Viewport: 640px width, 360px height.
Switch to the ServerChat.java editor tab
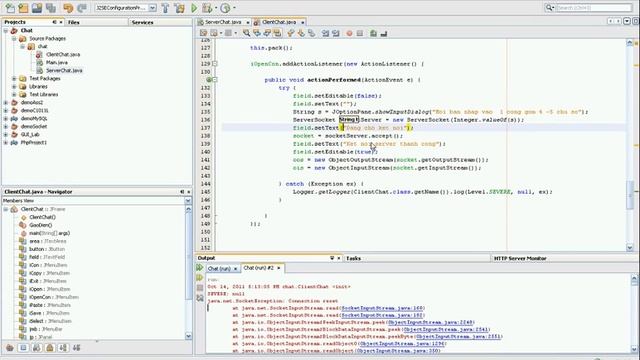[223, 22]
